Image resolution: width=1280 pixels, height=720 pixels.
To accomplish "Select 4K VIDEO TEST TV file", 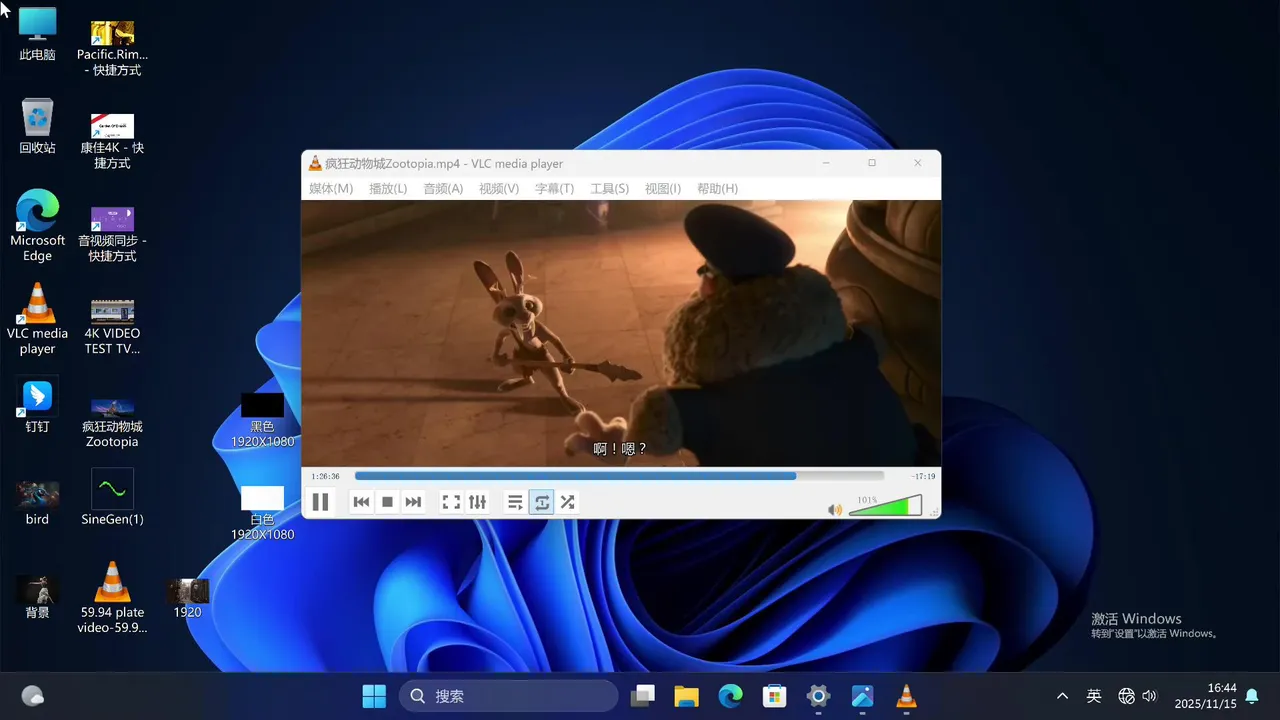I will pos(112,326).
